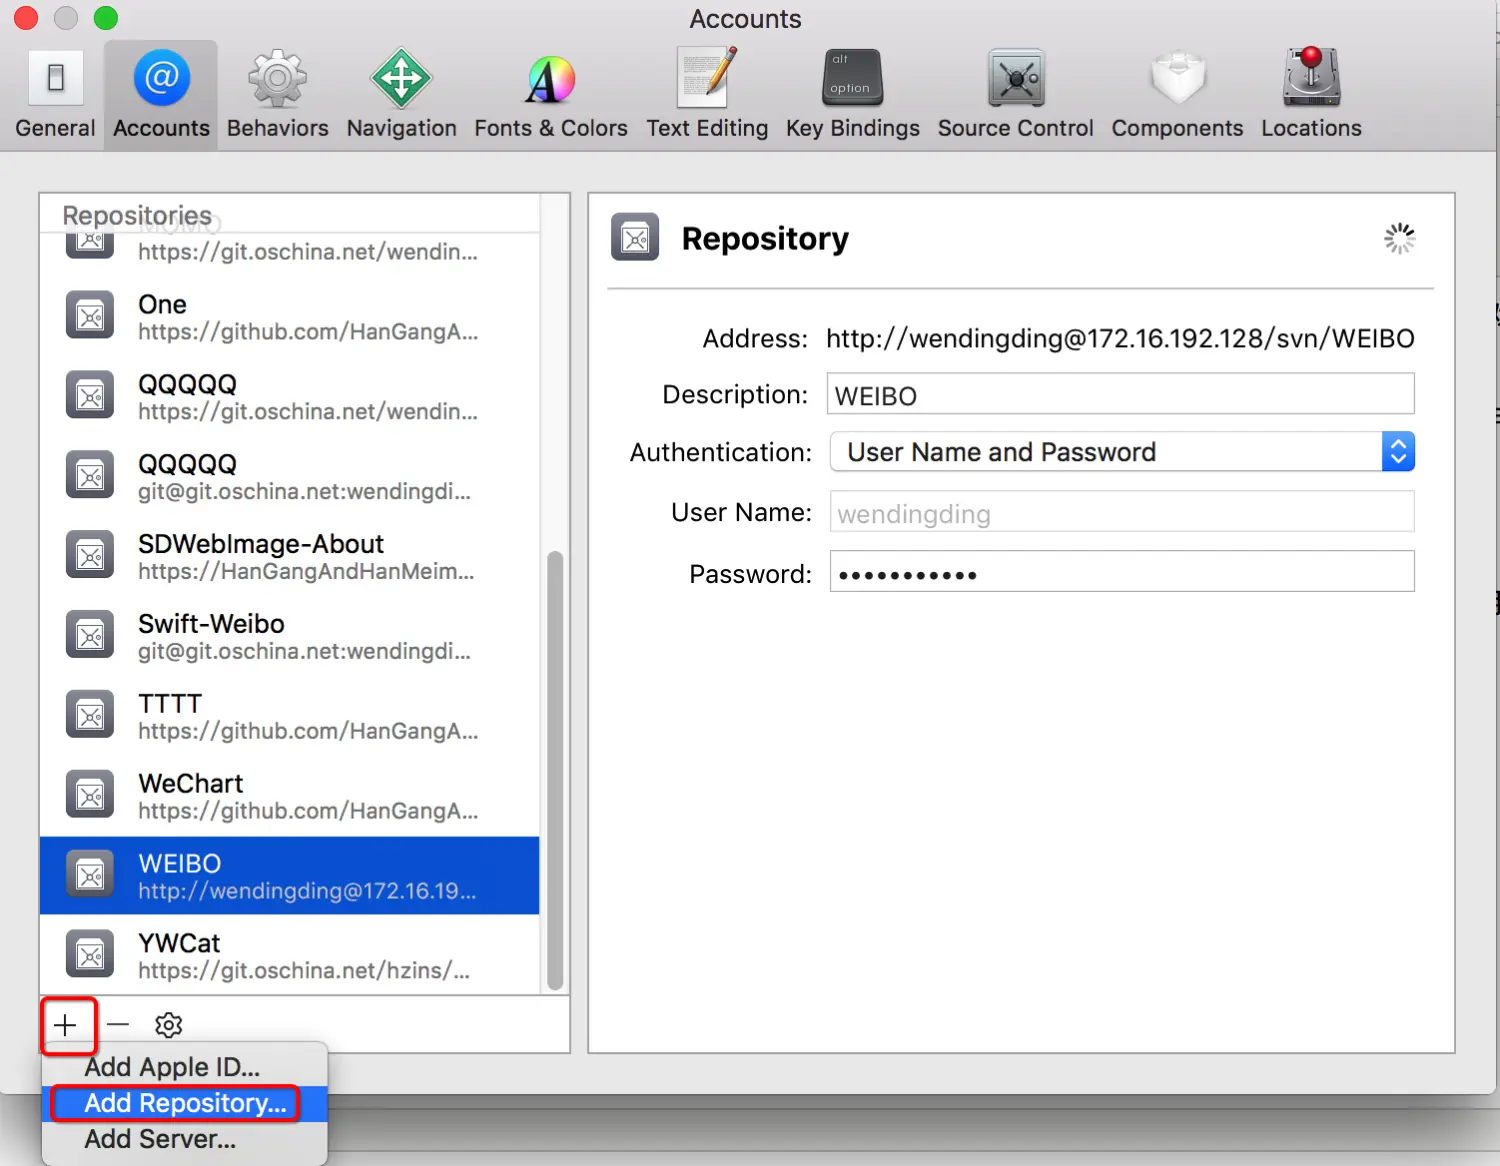Open Components preferences pane
Viewport: 1500px width, 1166px height.
[1177, 96]
